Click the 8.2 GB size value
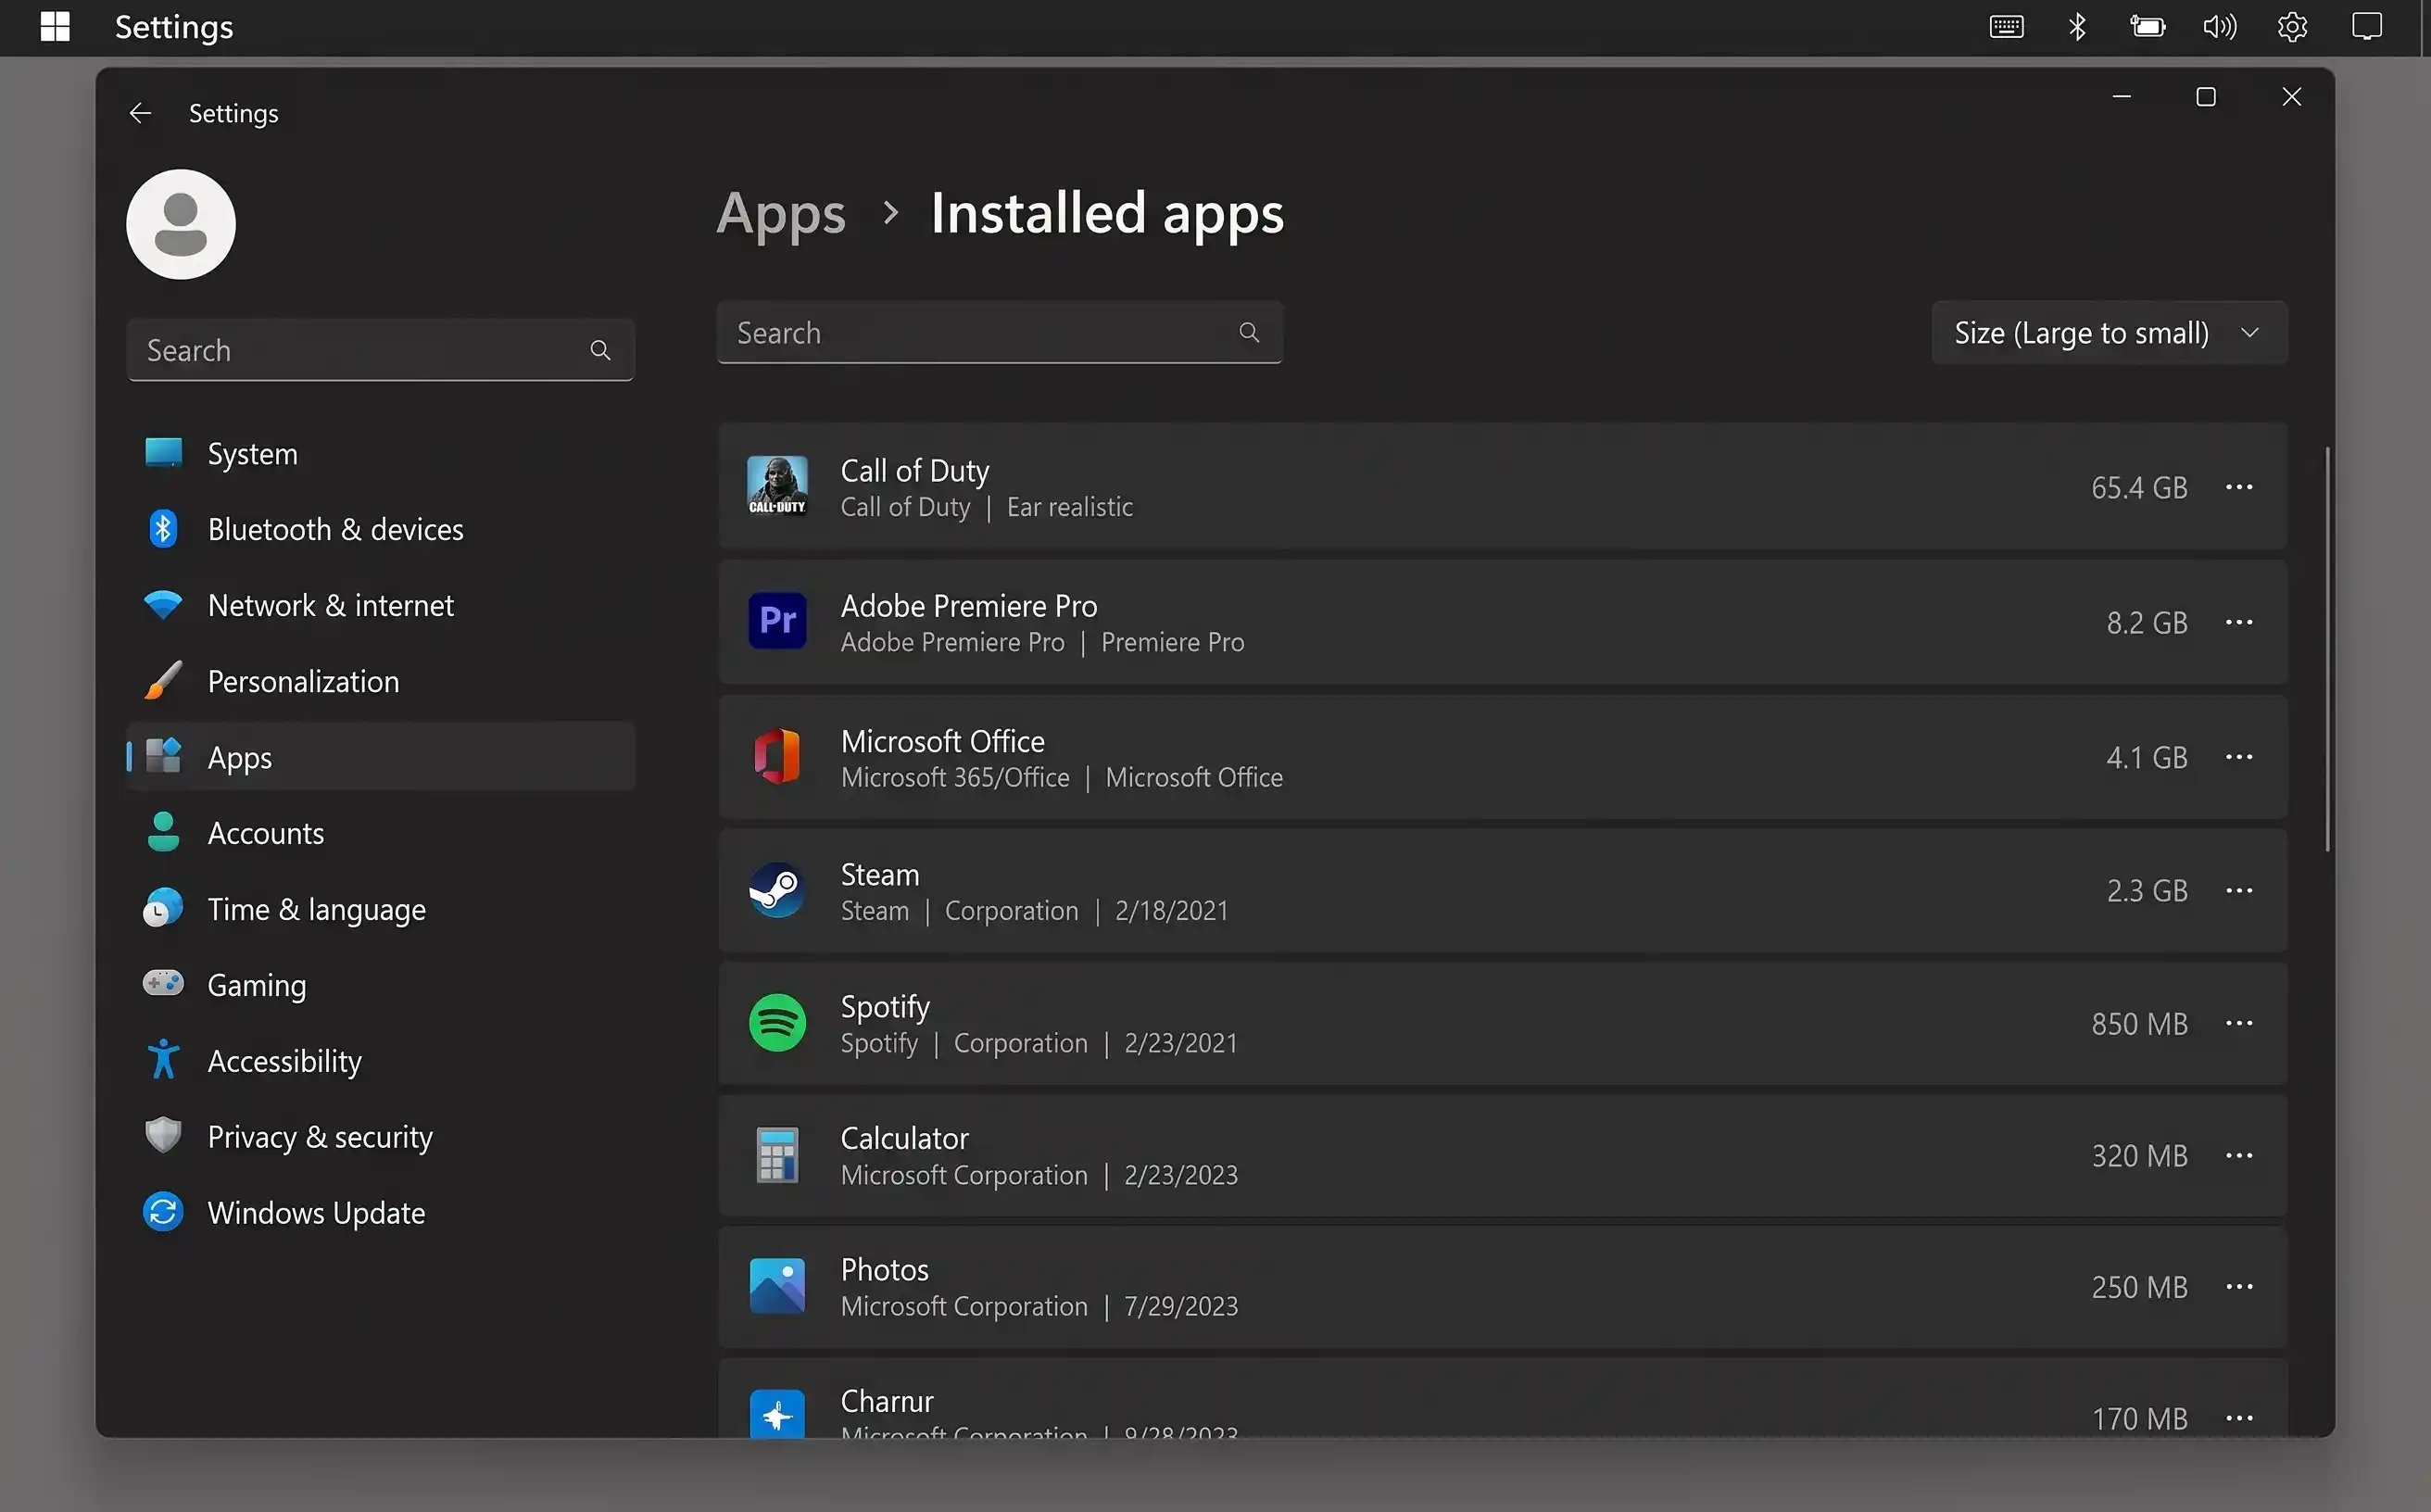 click(2147, 622)
